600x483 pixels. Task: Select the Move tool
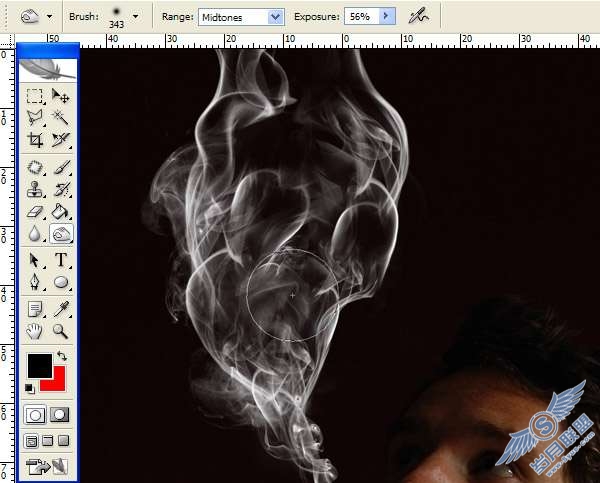click(60, 96)
